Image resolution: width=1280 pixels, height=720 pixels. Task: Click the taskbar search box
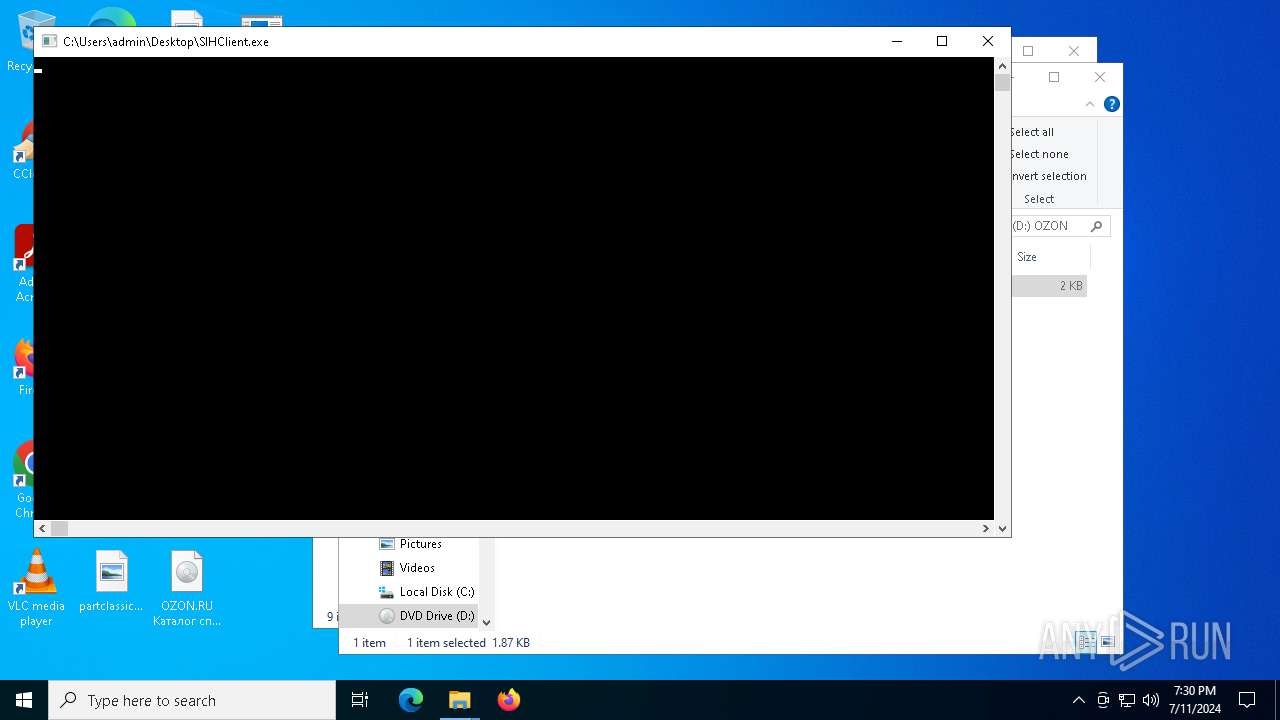pyautogui.click(x=192, y=700)
